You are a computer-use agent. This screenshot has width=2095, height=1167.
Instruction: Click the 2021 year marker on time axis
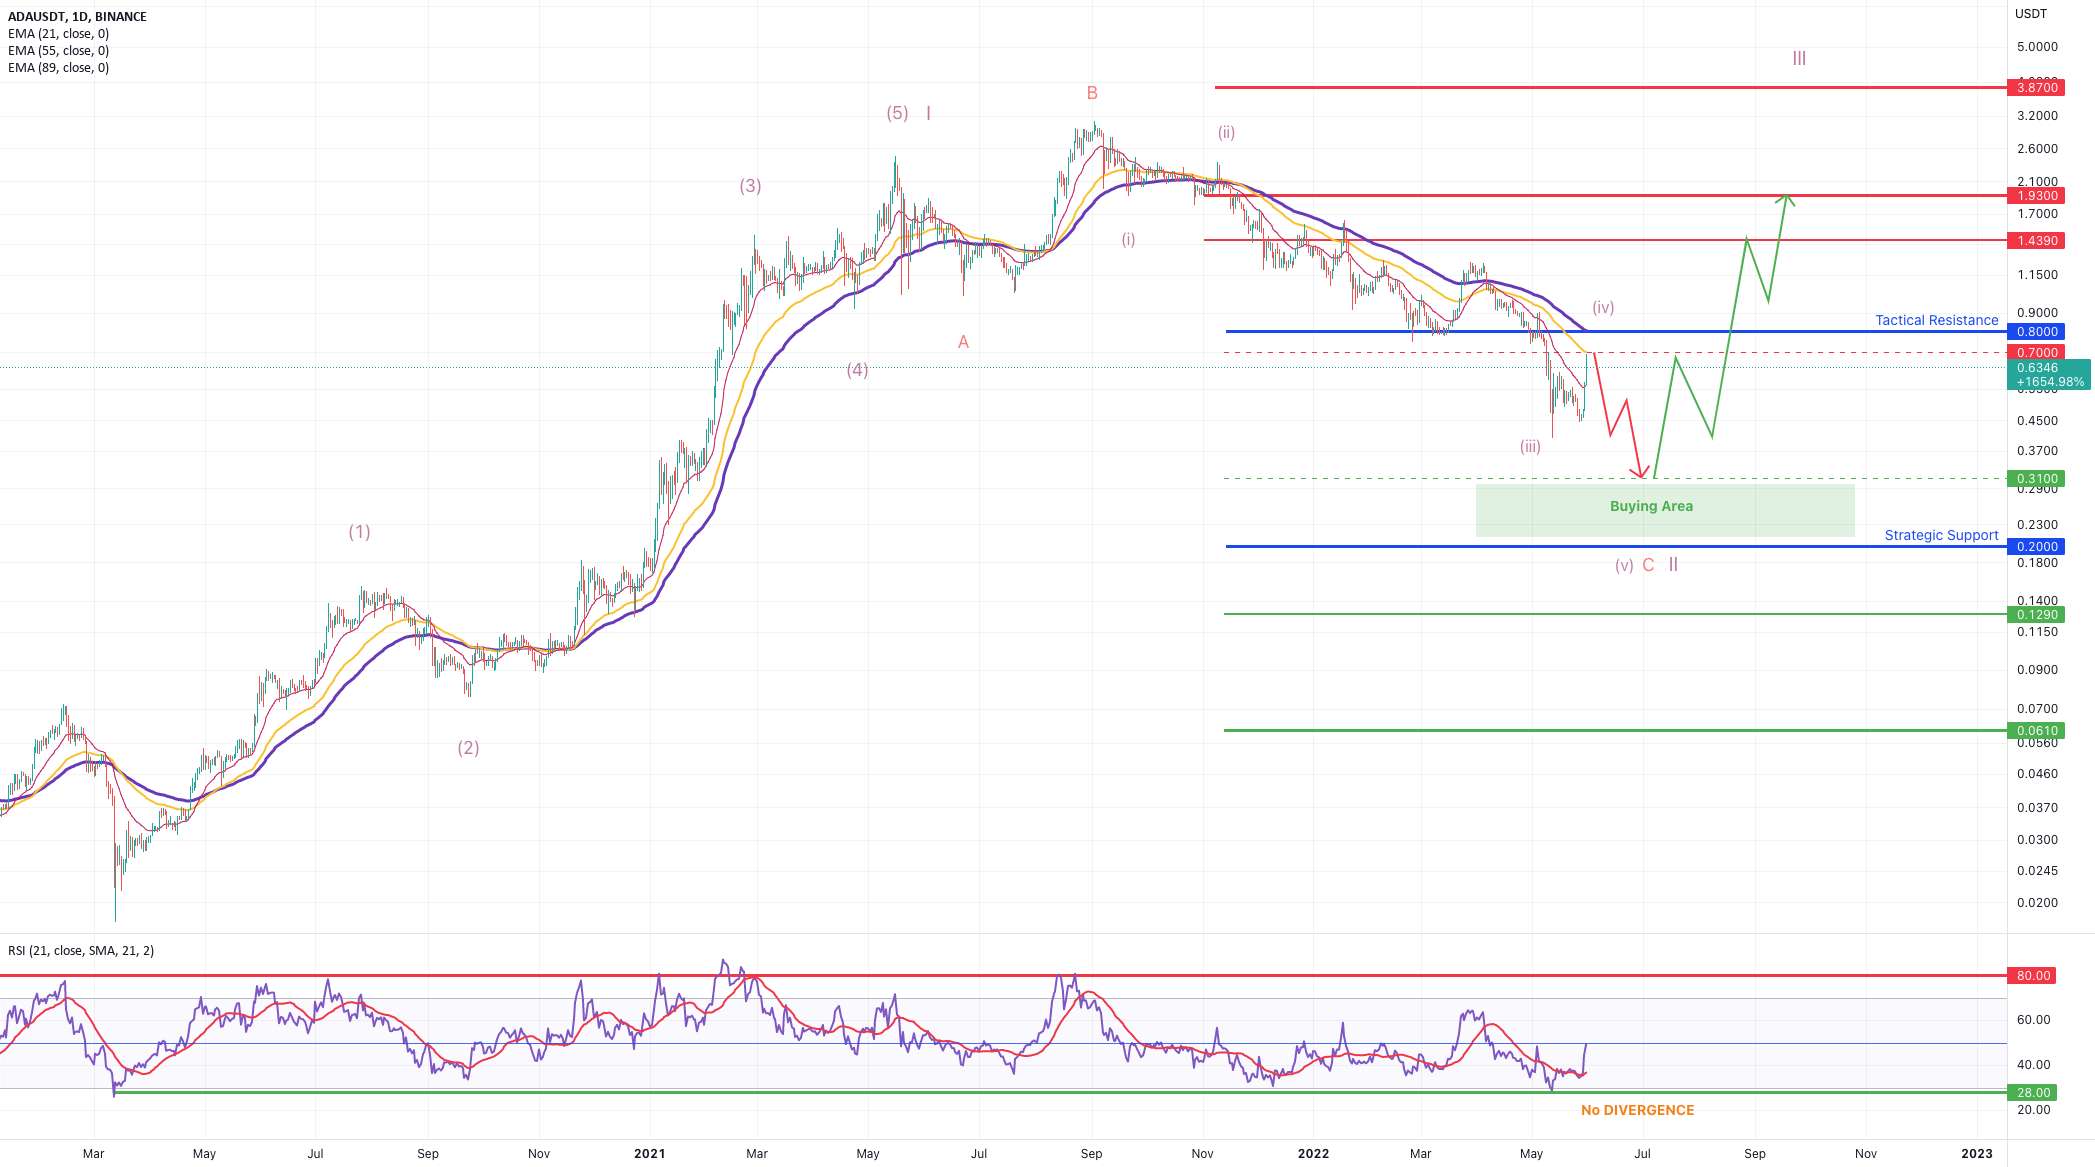pyautogui.click(x=650, y=1153)
